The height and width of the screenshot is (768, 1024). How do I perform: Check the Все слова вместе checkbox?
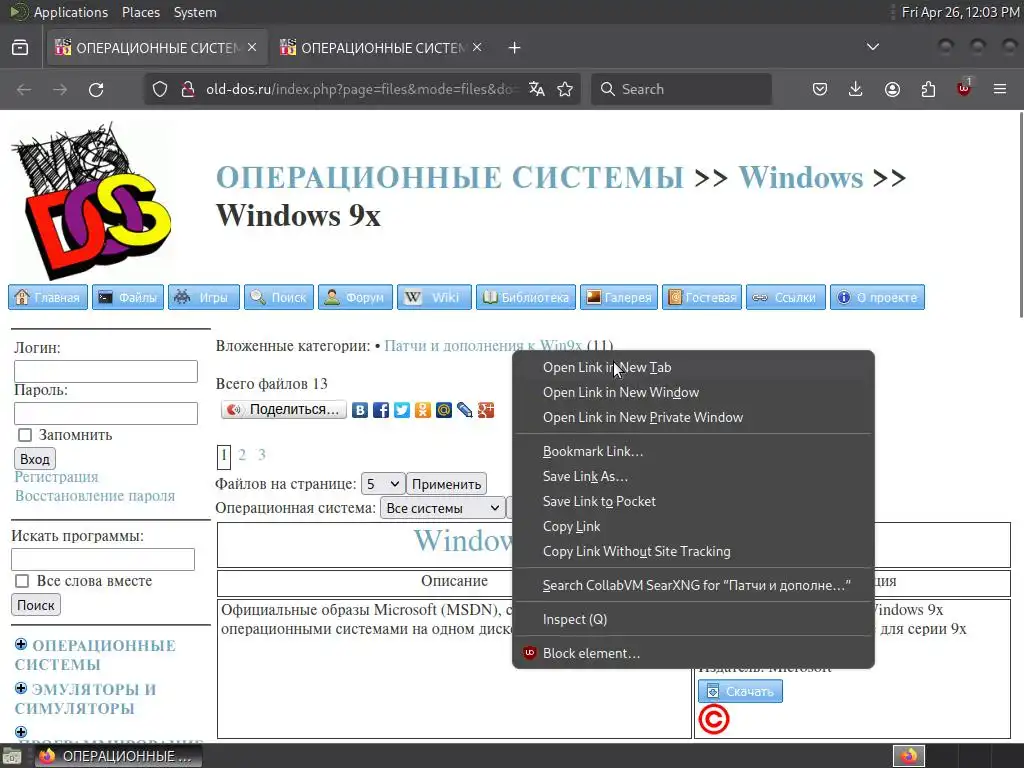(22, 581)
